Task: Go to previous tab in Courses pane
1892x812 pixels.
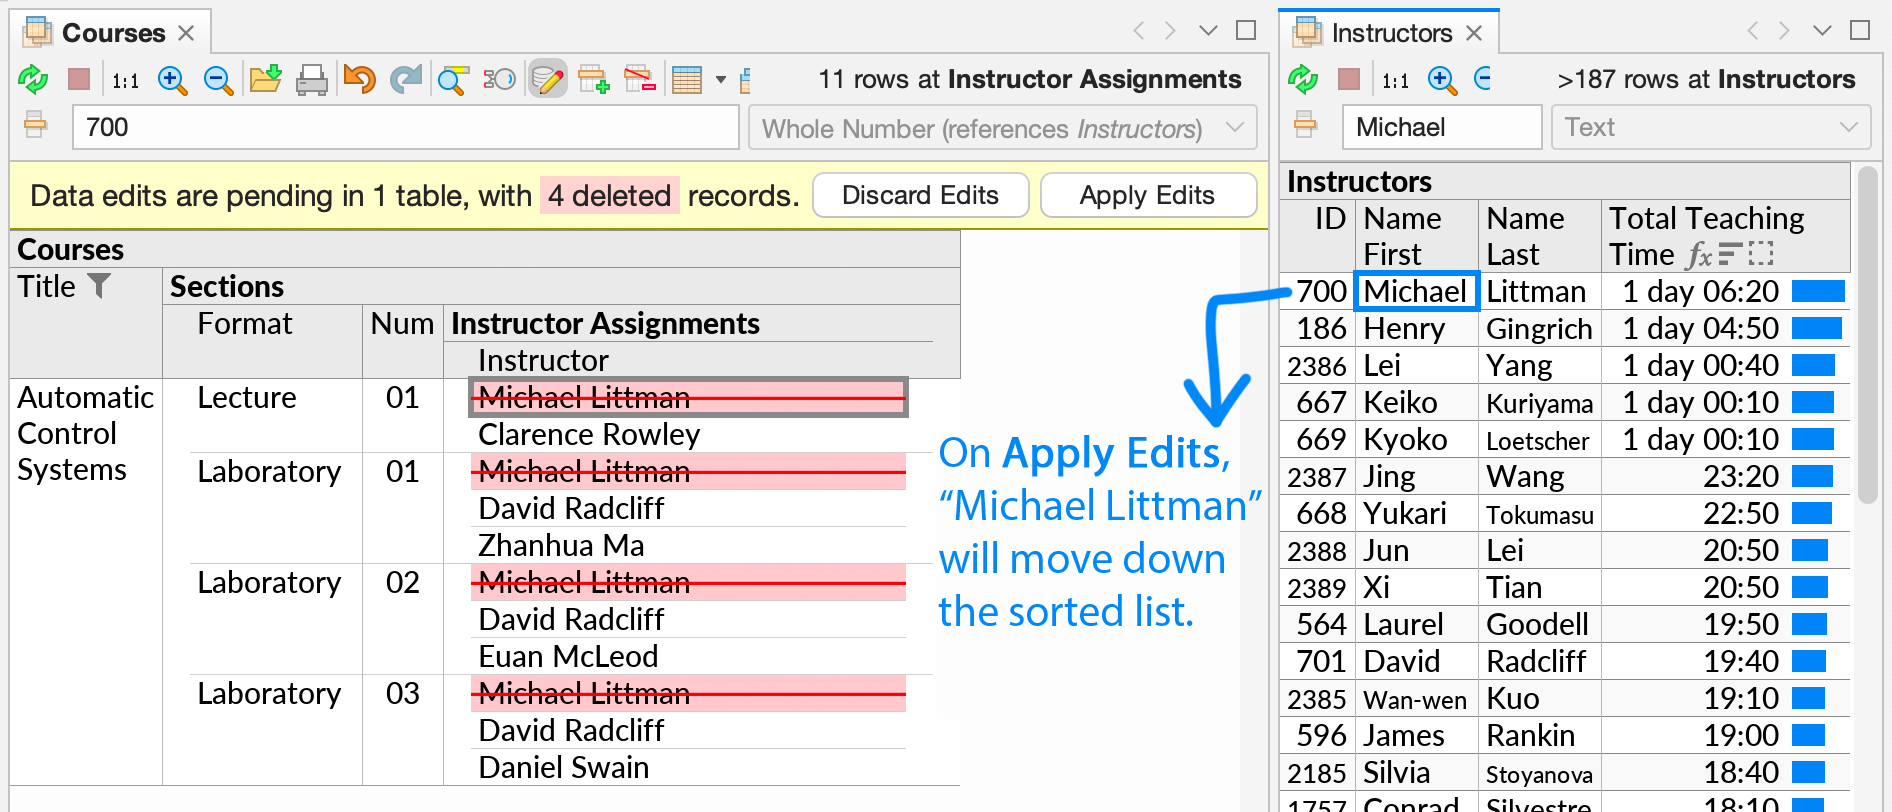Action: coord(1138,31)
